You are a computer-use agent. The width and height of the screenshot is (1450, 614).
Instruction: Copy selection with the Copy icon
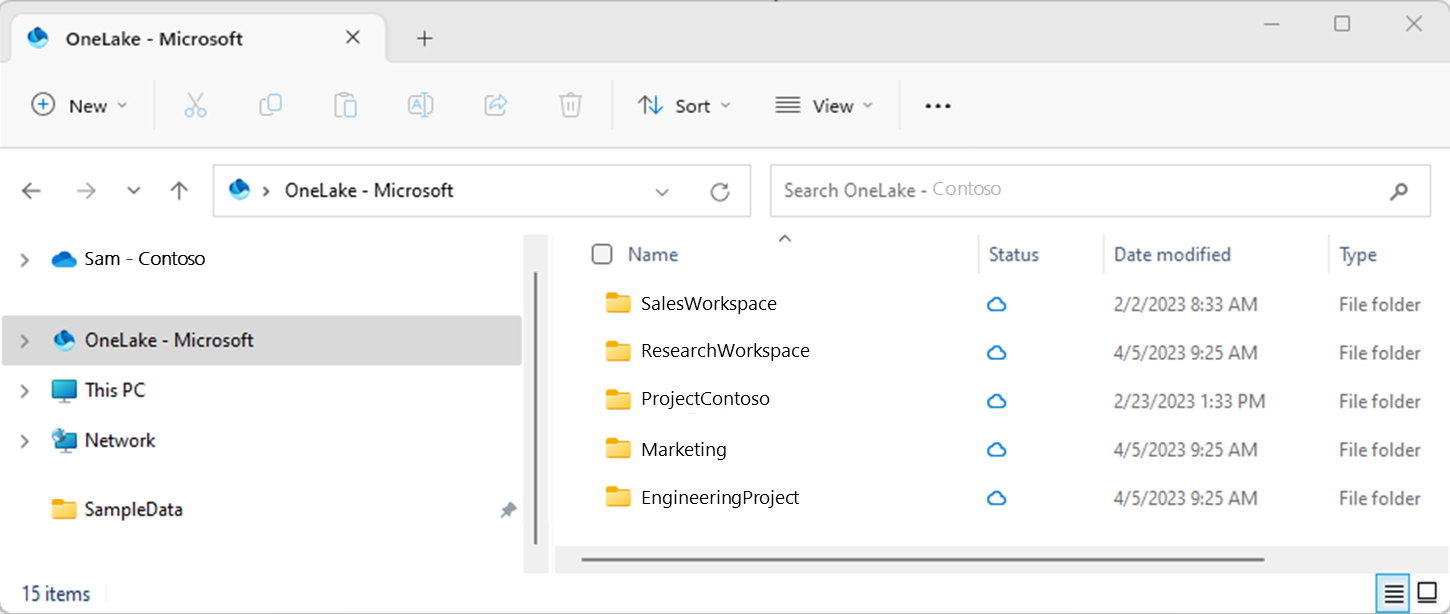(271, 105)
